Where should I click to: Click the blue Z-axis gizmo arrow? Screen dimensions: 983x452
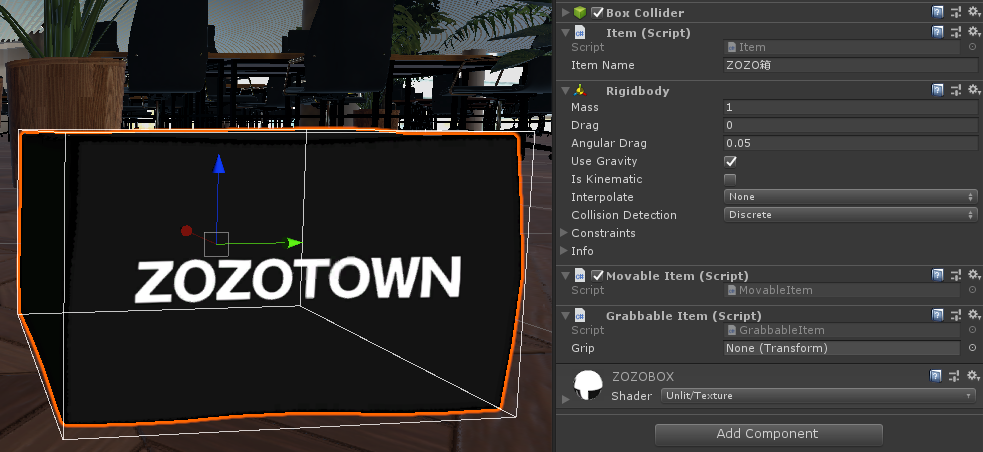[x=218, y=164]
